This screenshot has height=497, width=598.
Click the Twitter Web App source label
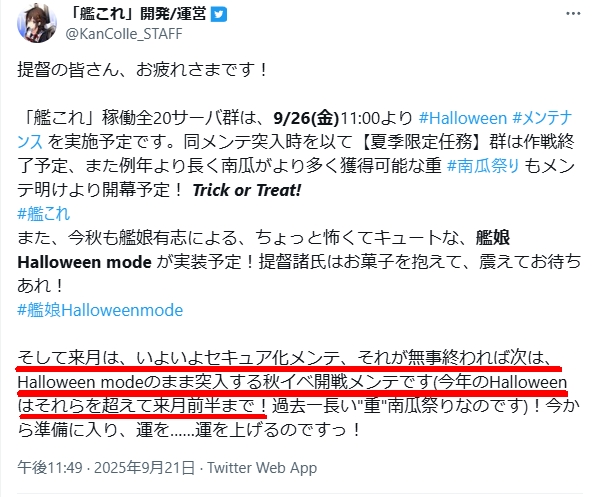click(262, 468)
